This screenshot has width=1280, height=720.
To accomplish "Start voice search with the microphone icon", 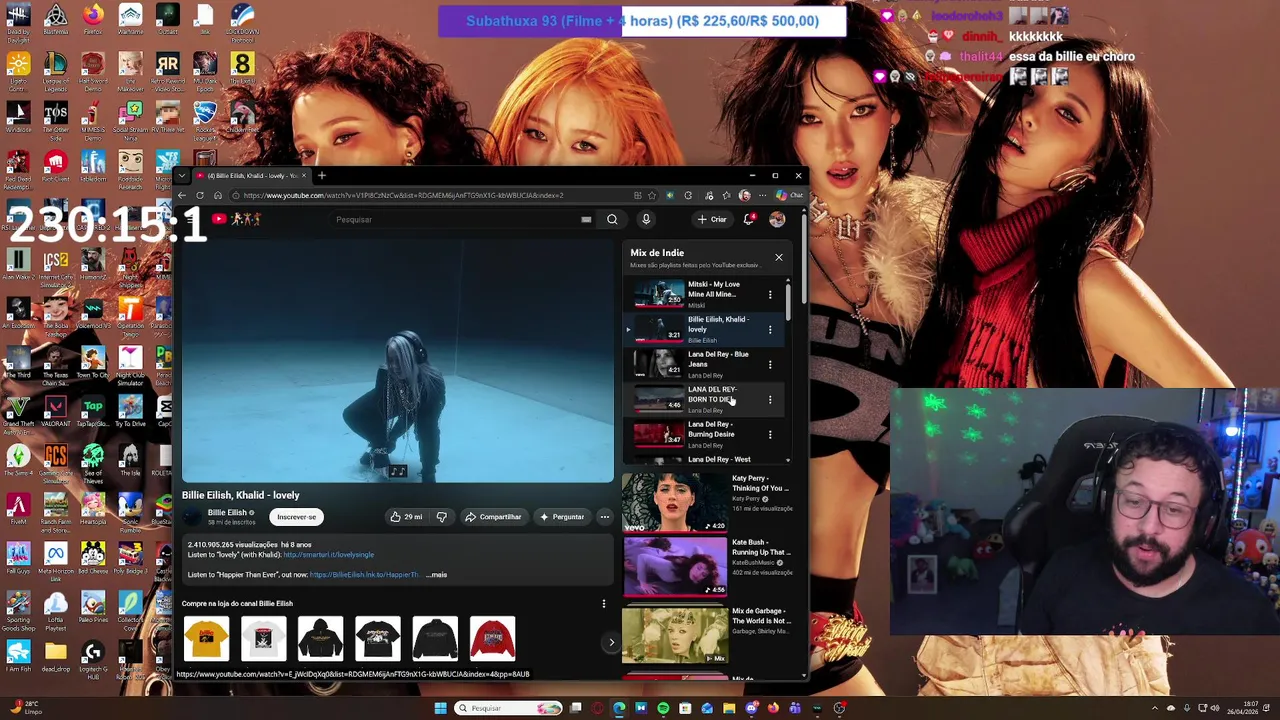I will point(646,219).
